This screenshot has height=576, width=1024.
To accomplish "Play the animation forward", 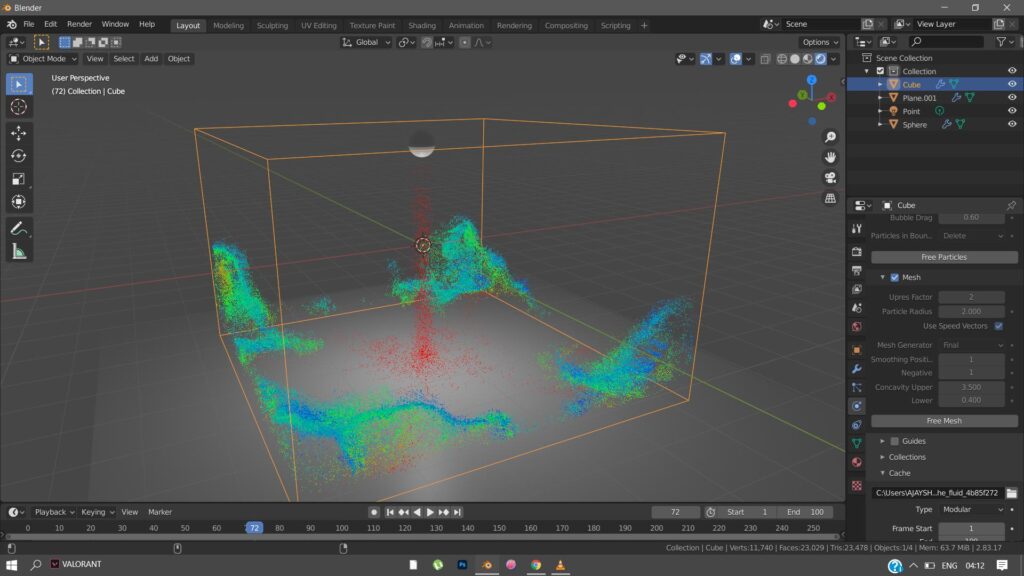I will (x=430, y=513).
